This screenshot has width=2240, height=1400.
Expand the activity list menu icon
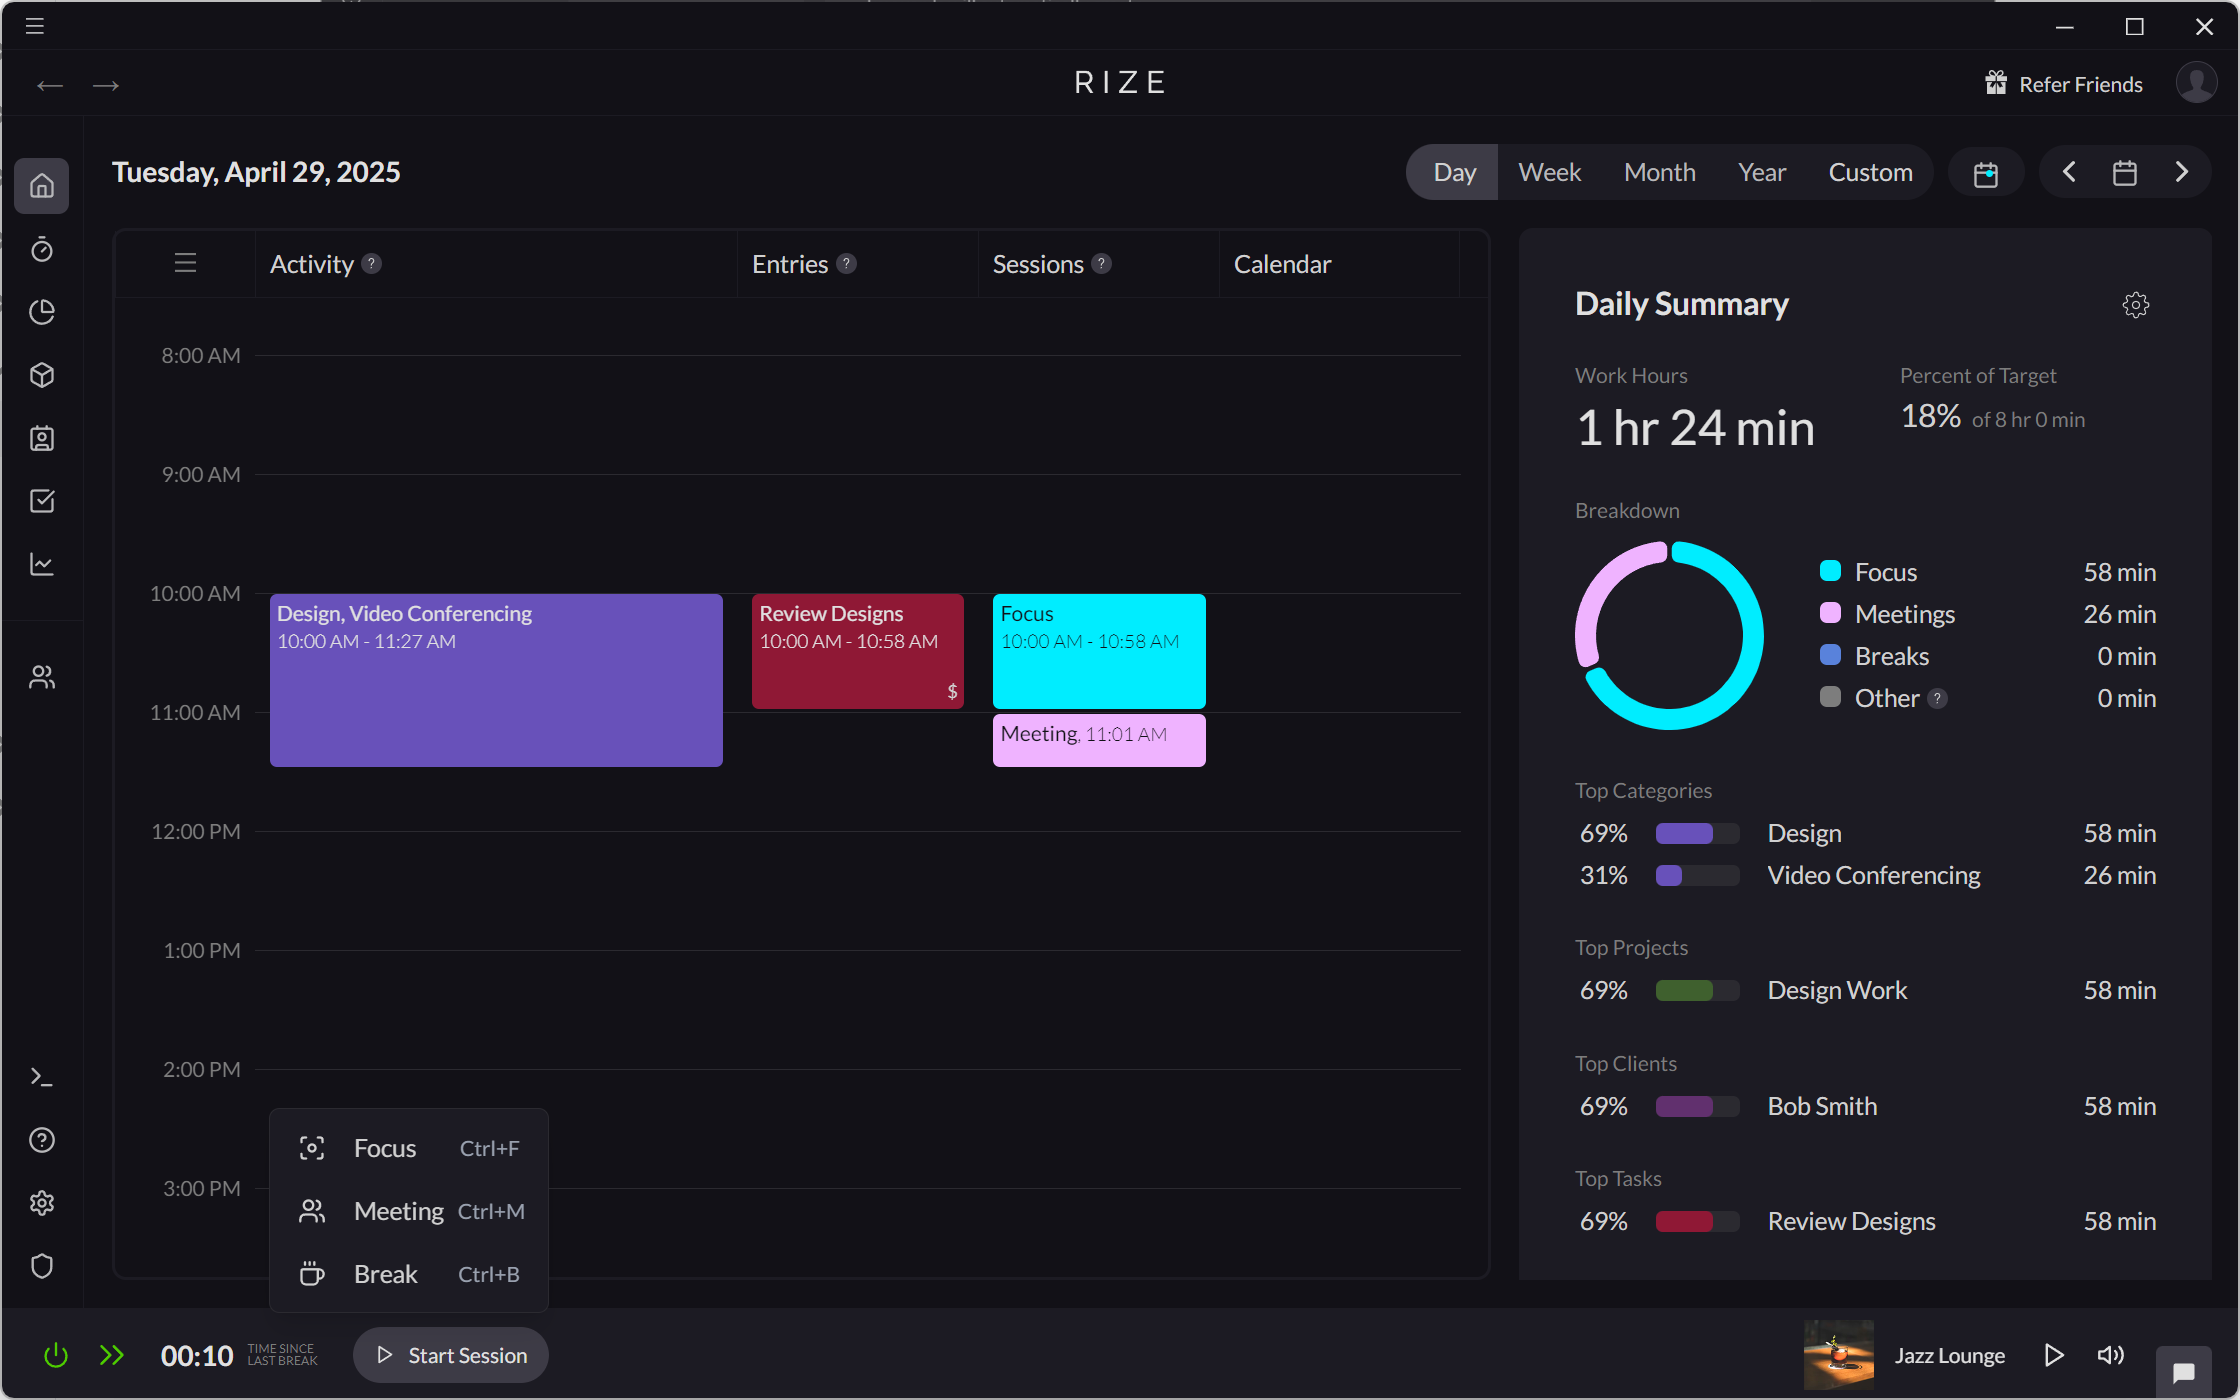[184, 263]
